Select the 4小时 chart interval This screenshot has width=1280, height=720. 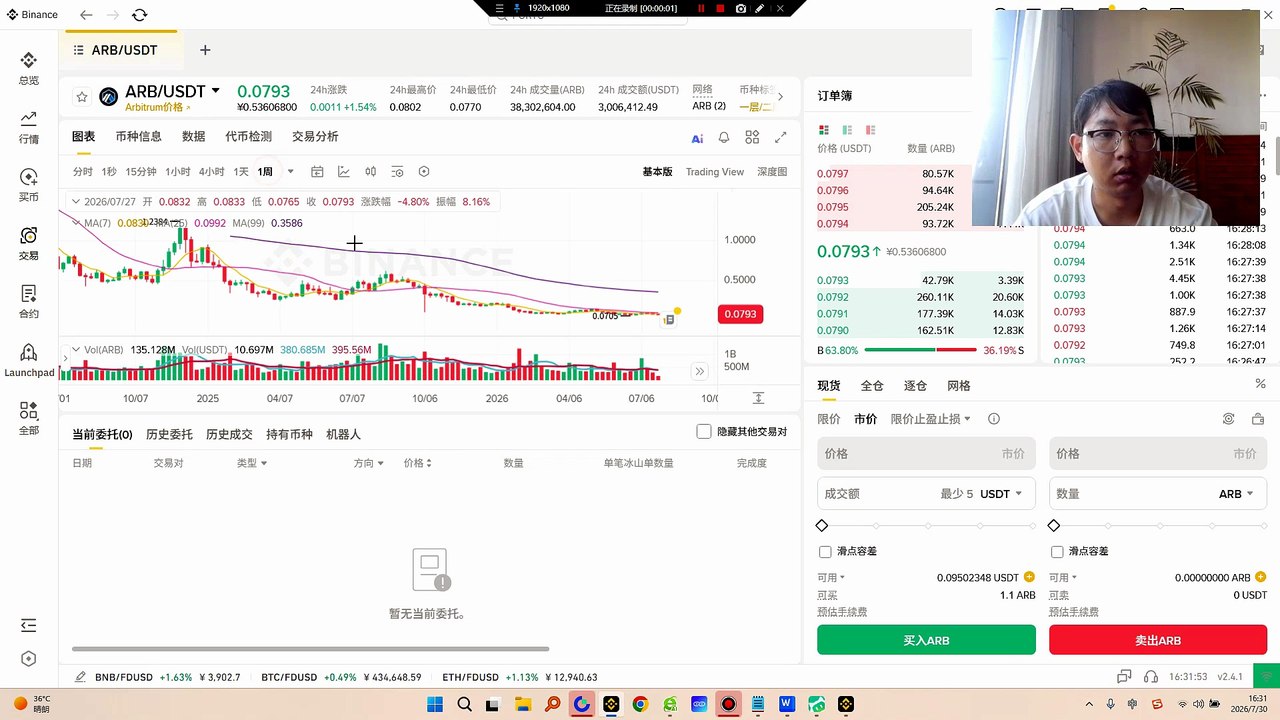(x=211, y=172)
